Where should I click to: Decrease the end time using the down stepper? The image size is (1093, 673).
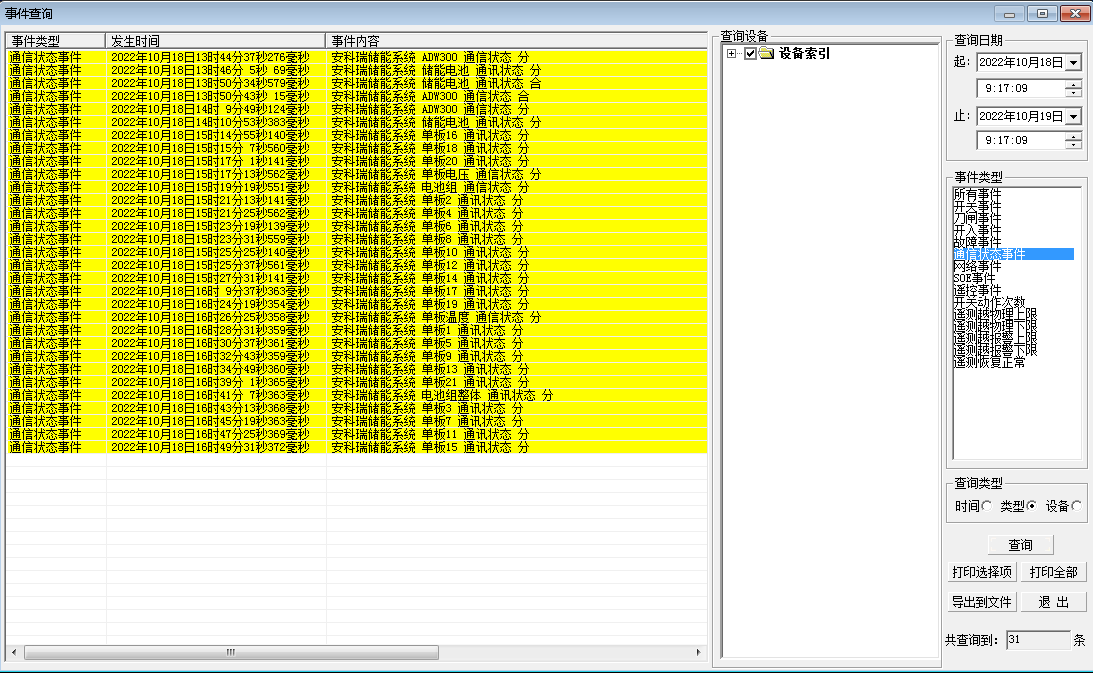click(x=1075, y=142)
